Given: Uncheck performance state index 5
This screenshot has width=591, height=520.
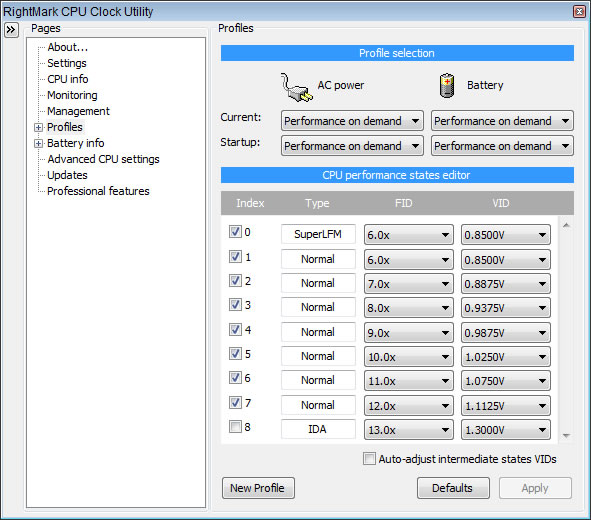Looking at the screenshot, I should coord(235,353).
